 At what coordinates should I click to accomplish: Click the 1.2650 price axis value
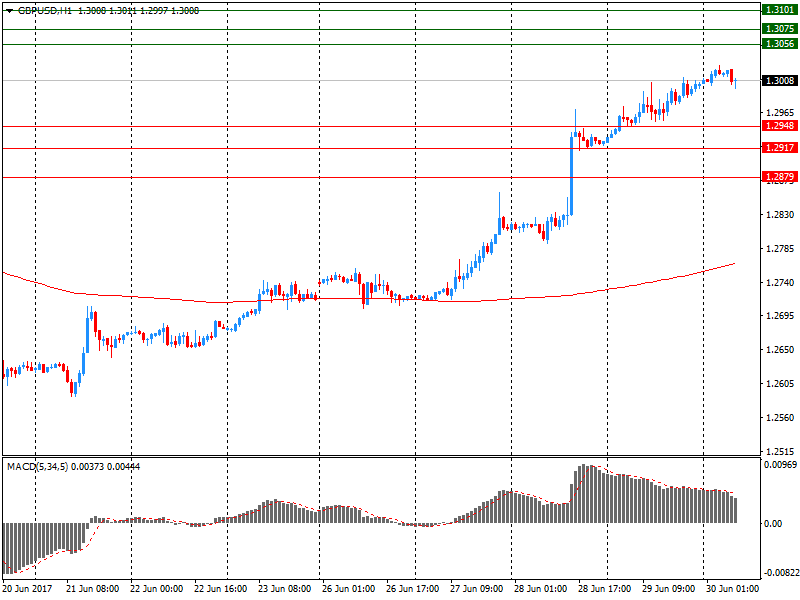(780, 349)
